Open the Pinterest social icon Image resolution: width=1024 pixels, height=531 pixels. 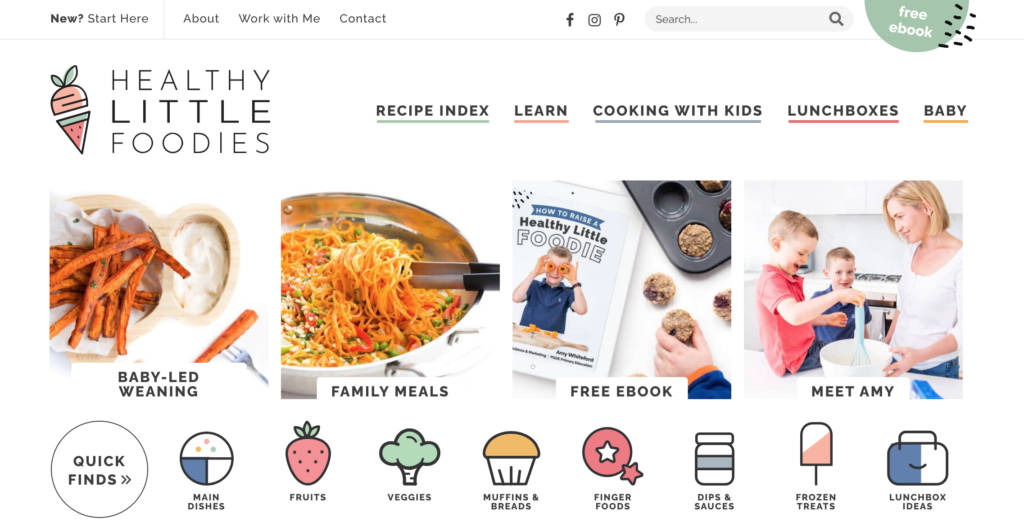coord(619,20)
